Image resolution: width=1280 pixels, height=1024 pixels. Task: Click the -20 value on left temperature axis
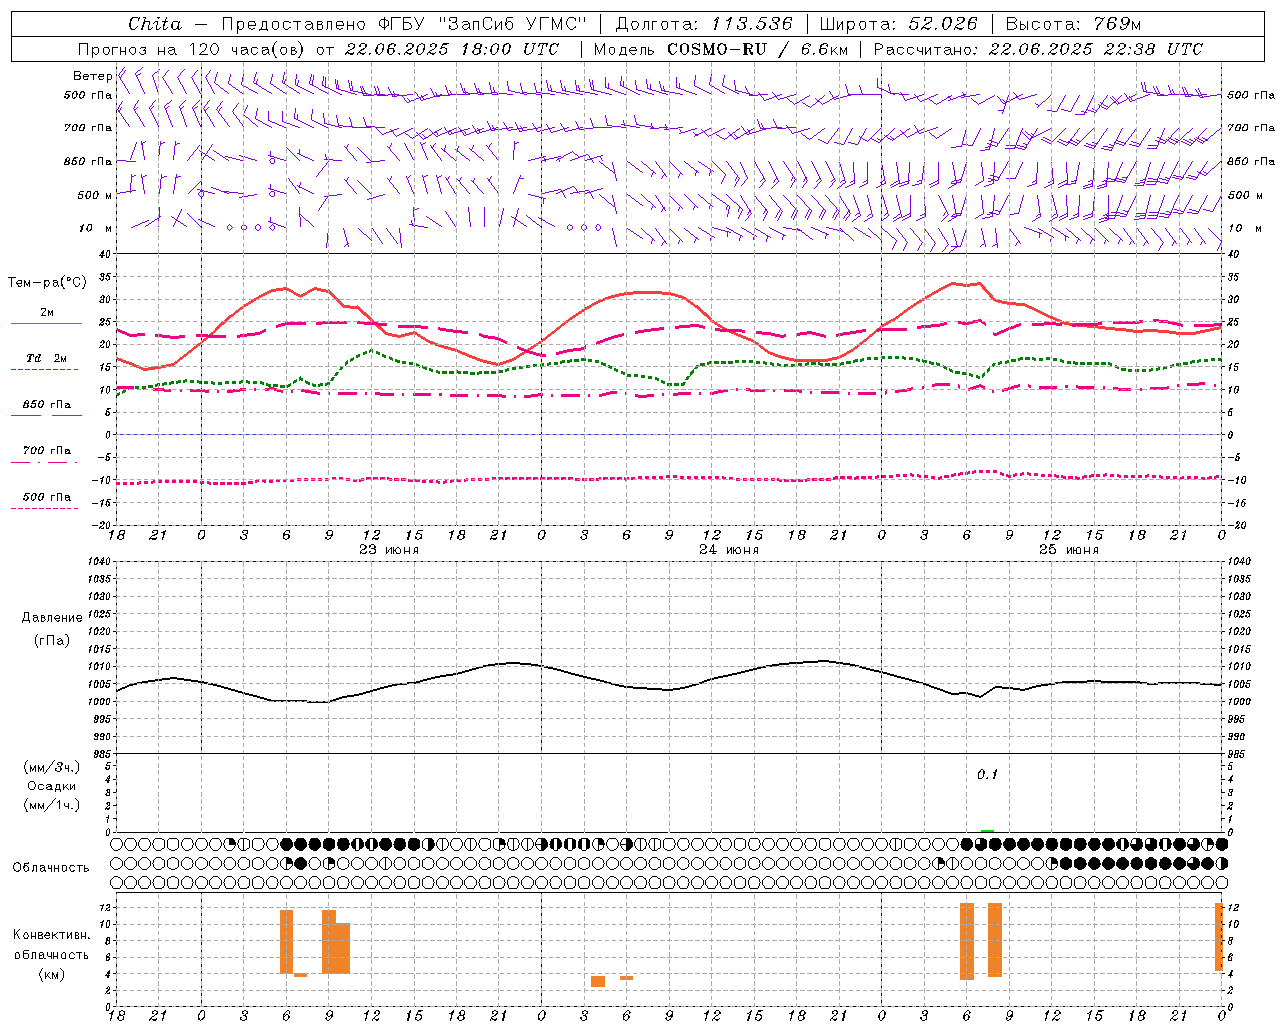(x=102, y=525)
